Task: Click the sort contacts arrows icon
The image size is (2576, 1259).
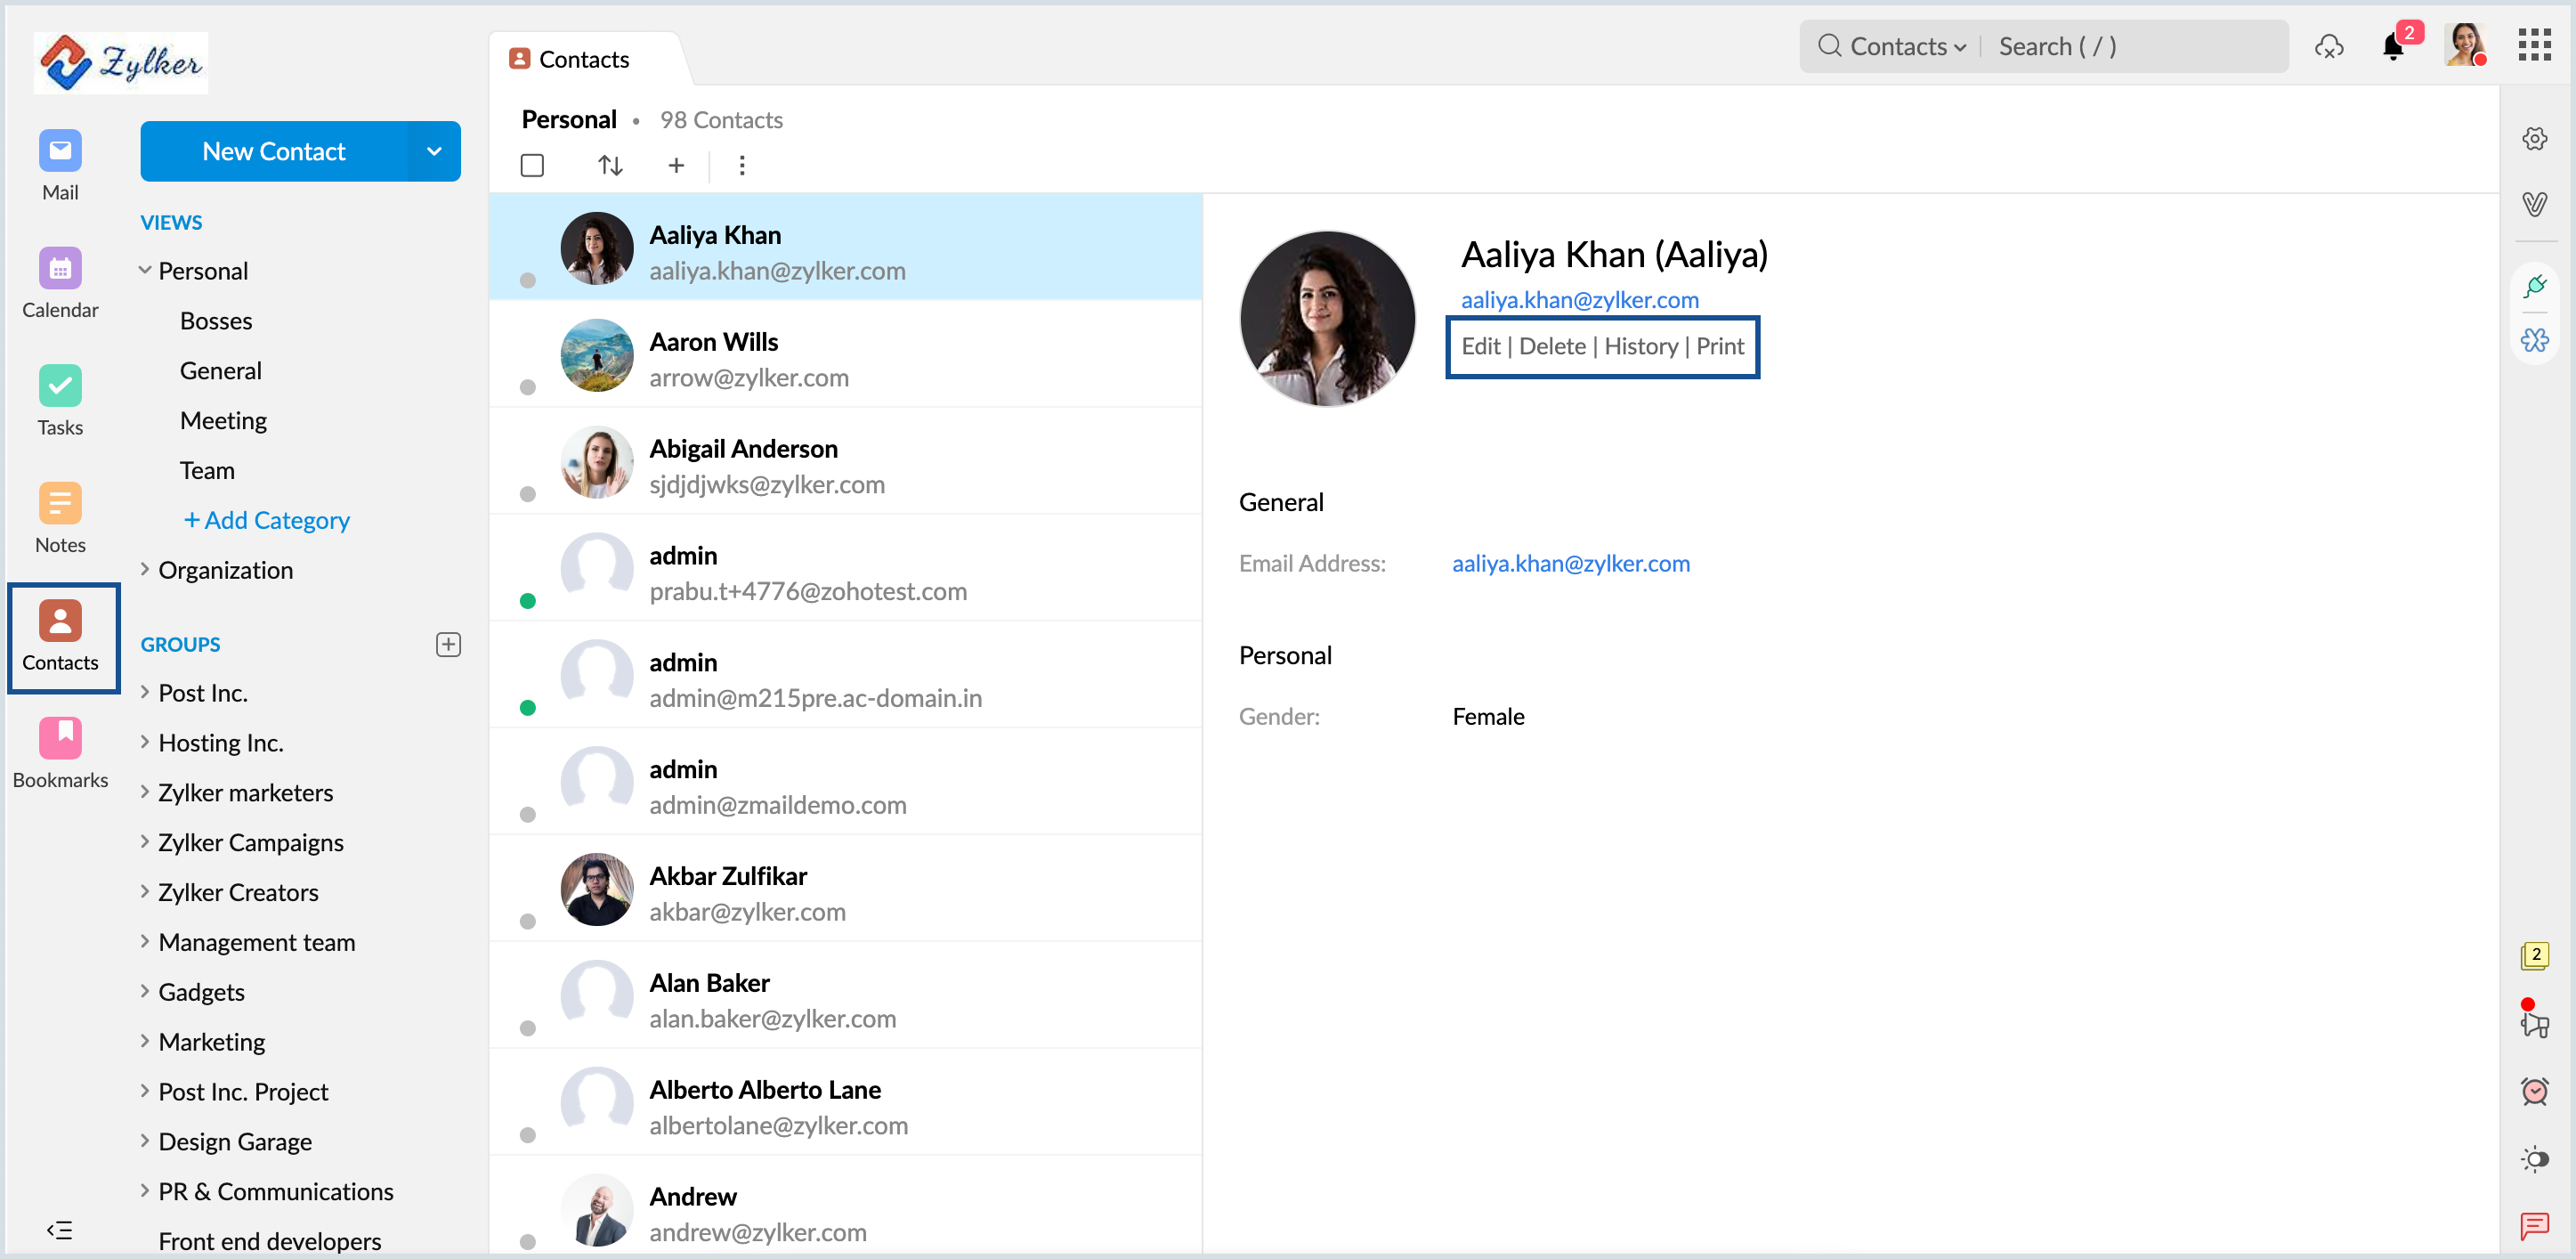Action: coord(610,165)
